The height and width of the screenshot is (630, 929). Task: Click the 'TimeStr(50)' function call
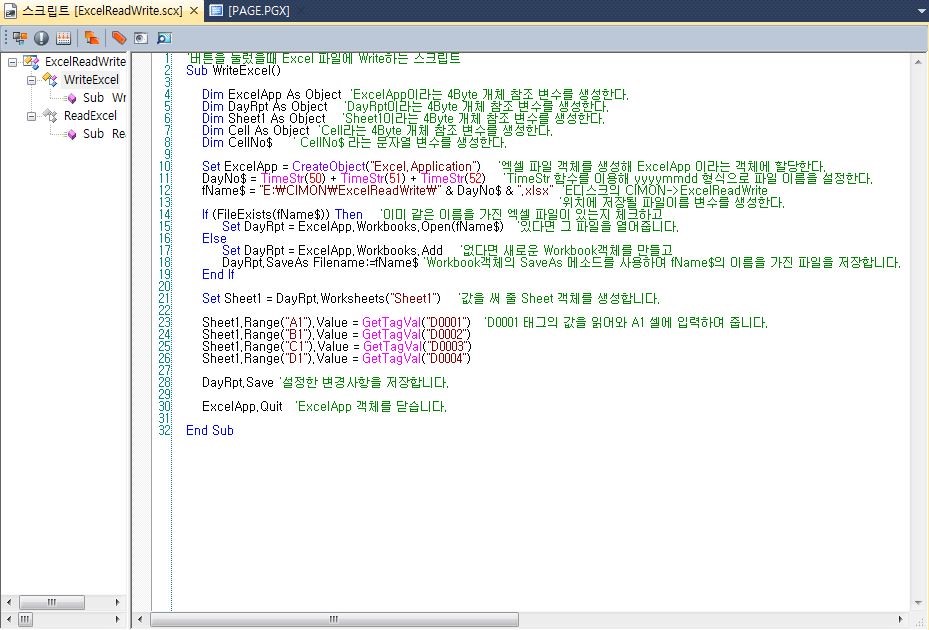(293, 178)
